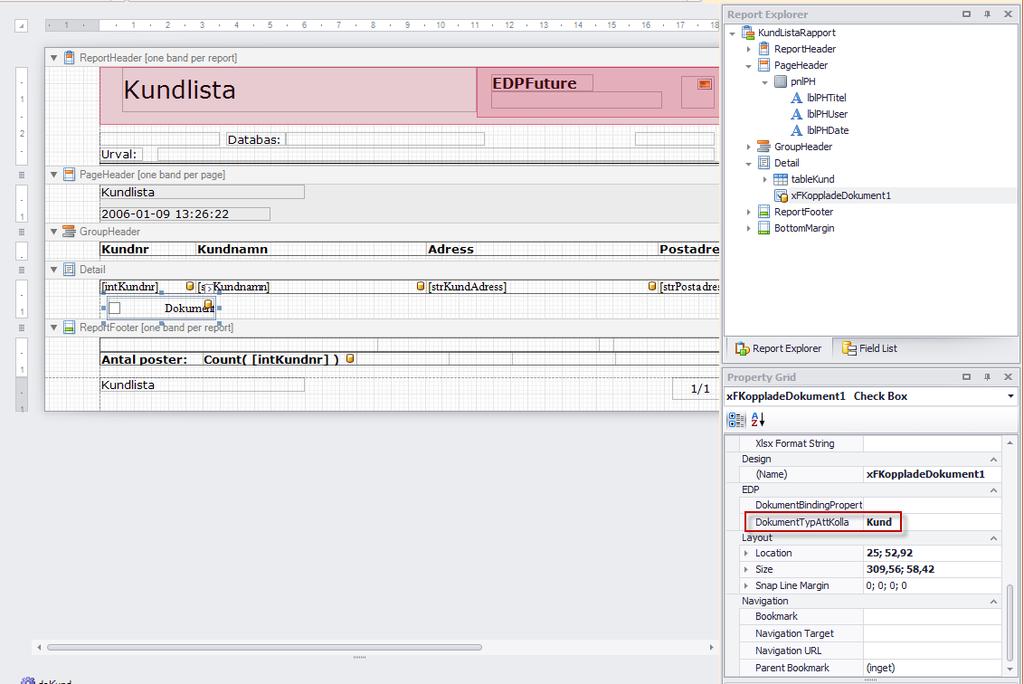Click the DokumentTypAttKolla value Kund
The height and width of the screenshot is (684, 1024).
878,522
